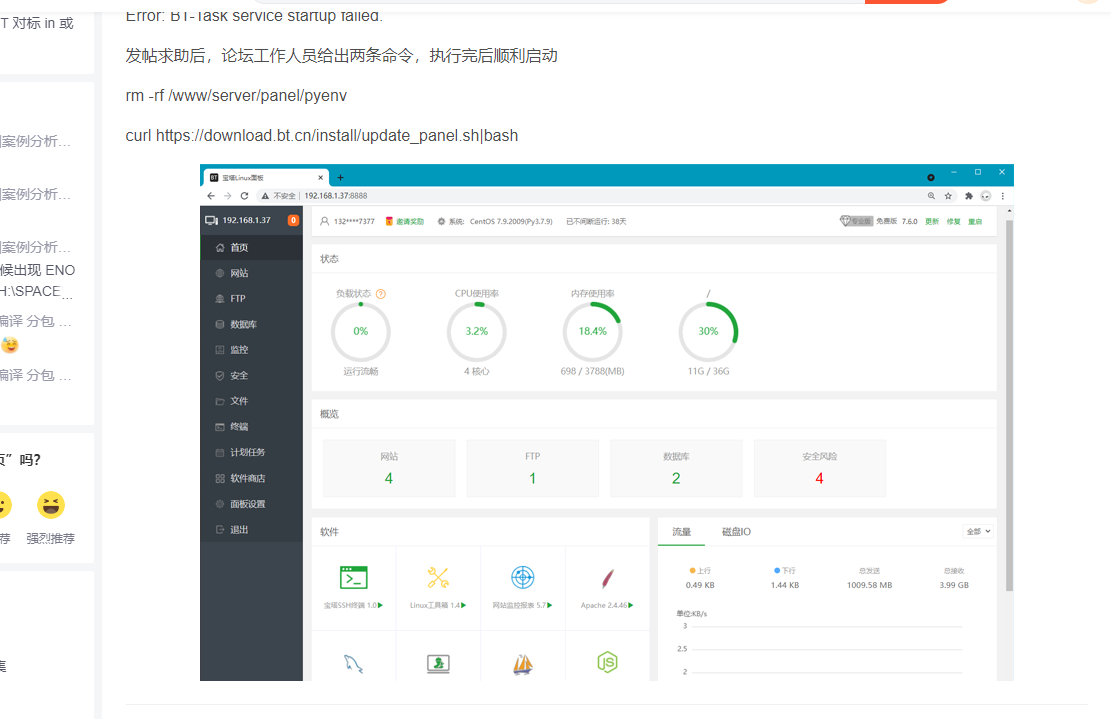
Task: Click the orange 0 notification badge
Action: 293,220
